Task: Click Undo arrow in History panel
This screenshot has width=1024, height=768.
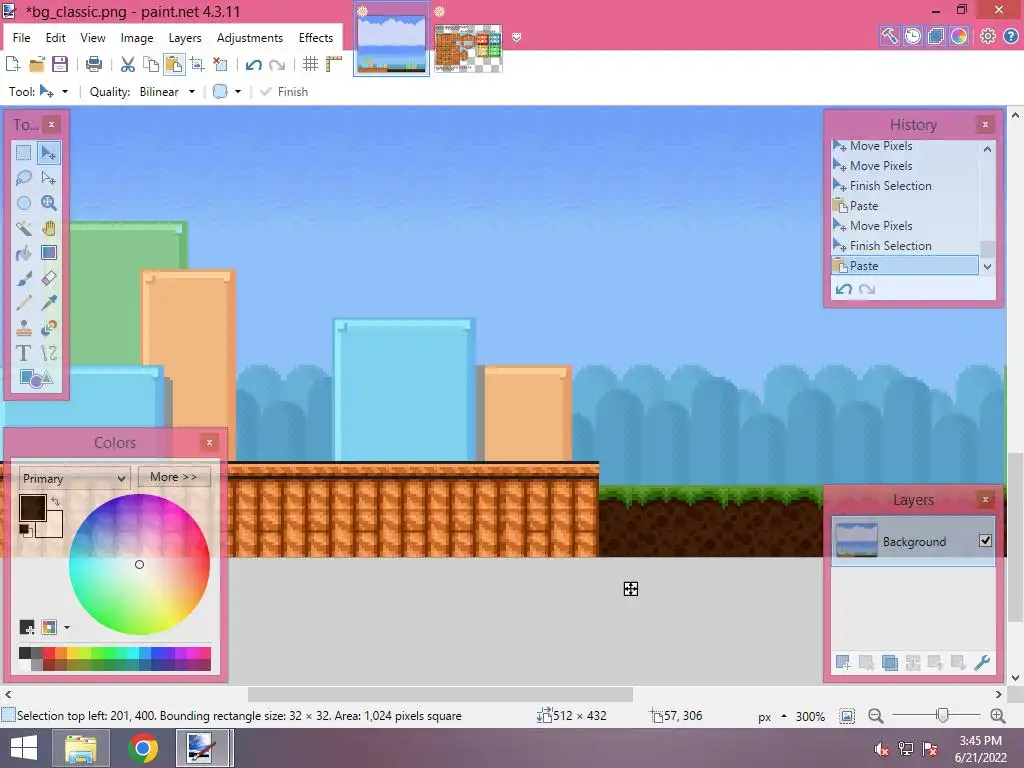Action: (844, 289)
